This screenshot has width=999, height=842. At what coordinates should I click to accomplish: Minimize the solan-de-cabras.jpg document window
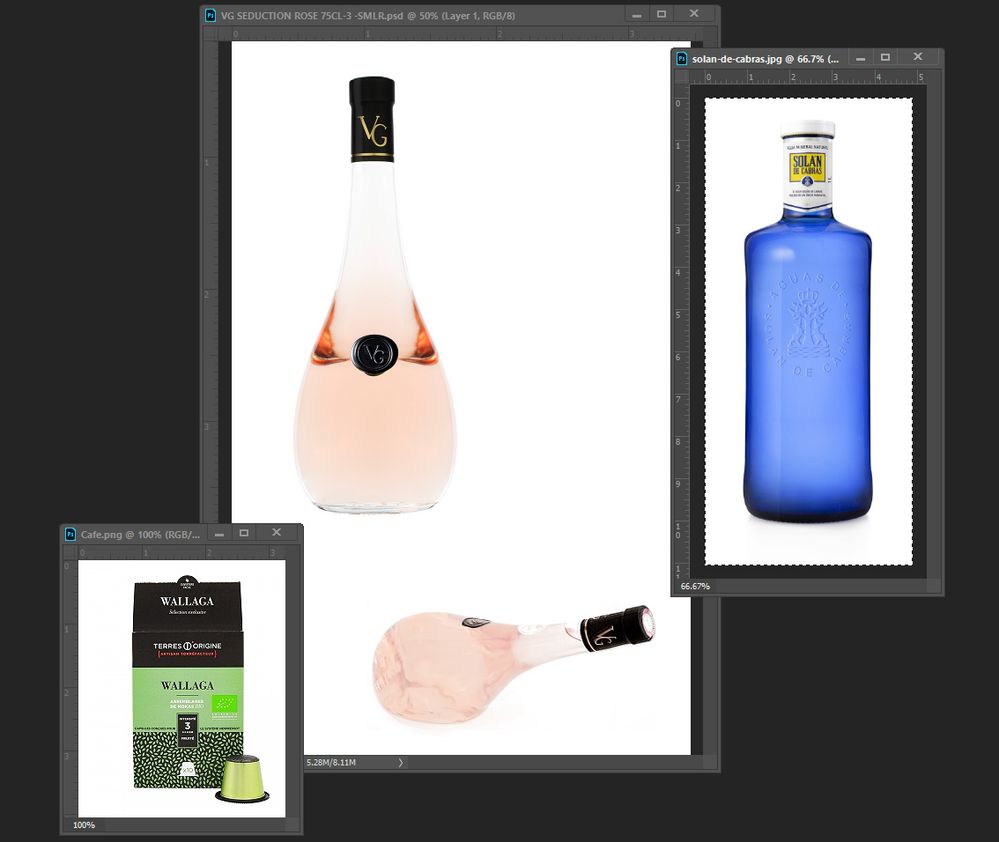tap(853, 58)
